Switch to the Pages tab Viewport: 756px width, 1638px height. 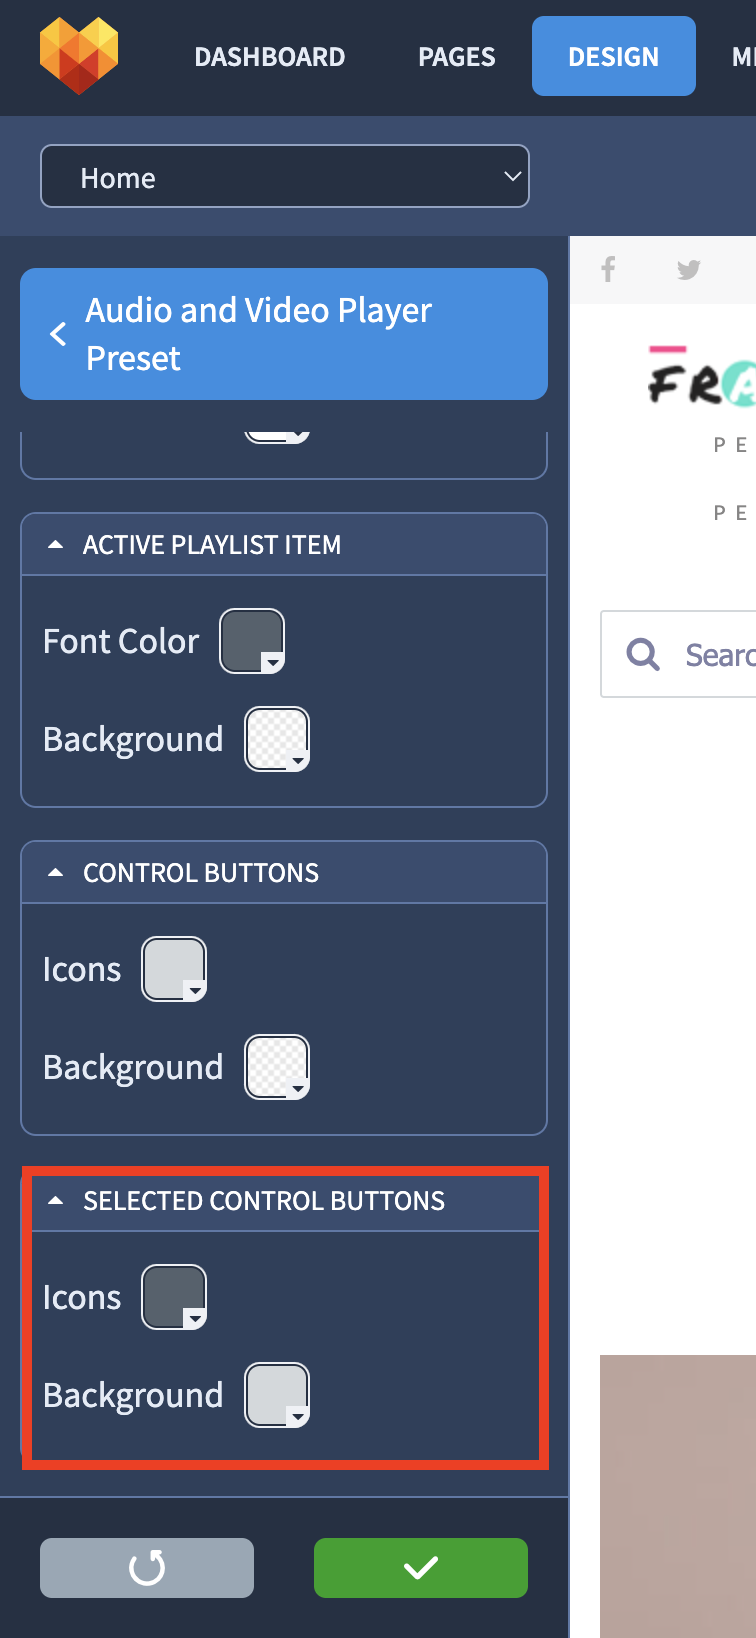pyautogui.click(x=457, y=57)
